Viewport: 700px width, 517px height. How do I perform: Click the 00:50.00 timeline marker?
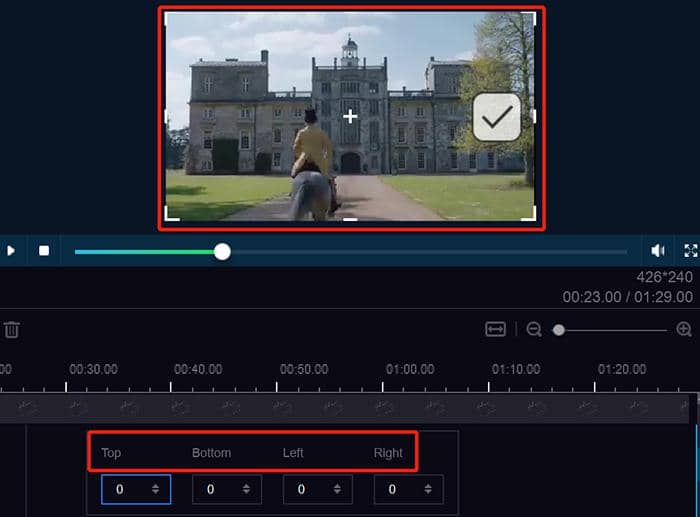tap(304, 369)
